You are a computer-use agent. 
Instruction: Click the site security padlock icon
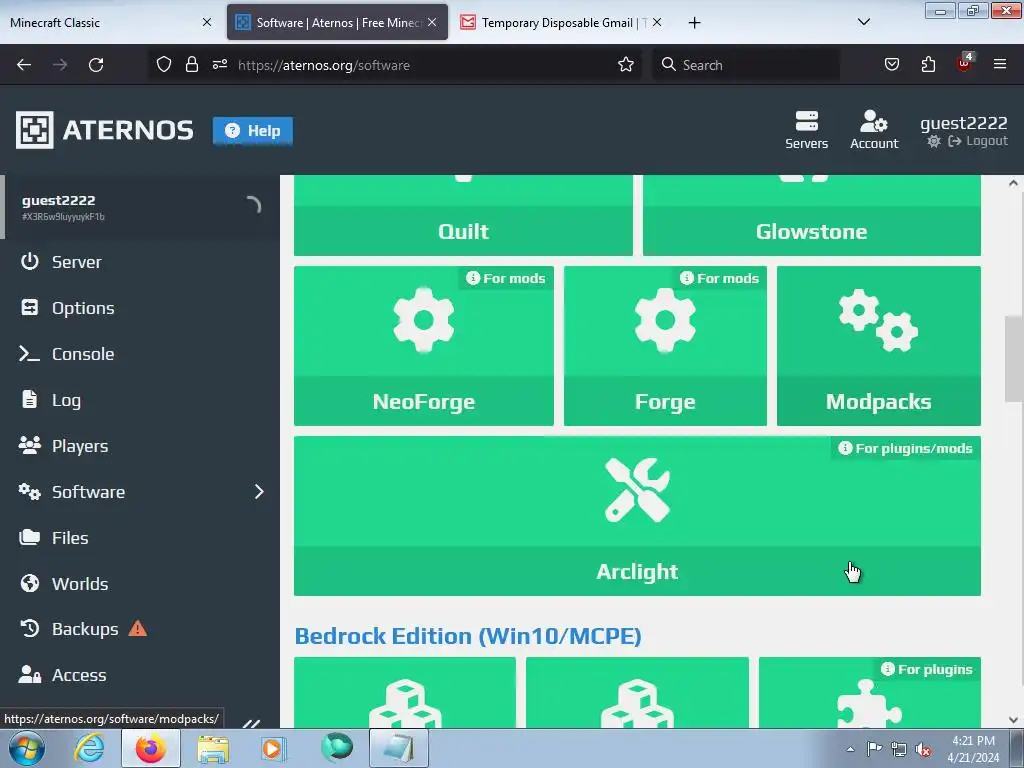(191, 65)
